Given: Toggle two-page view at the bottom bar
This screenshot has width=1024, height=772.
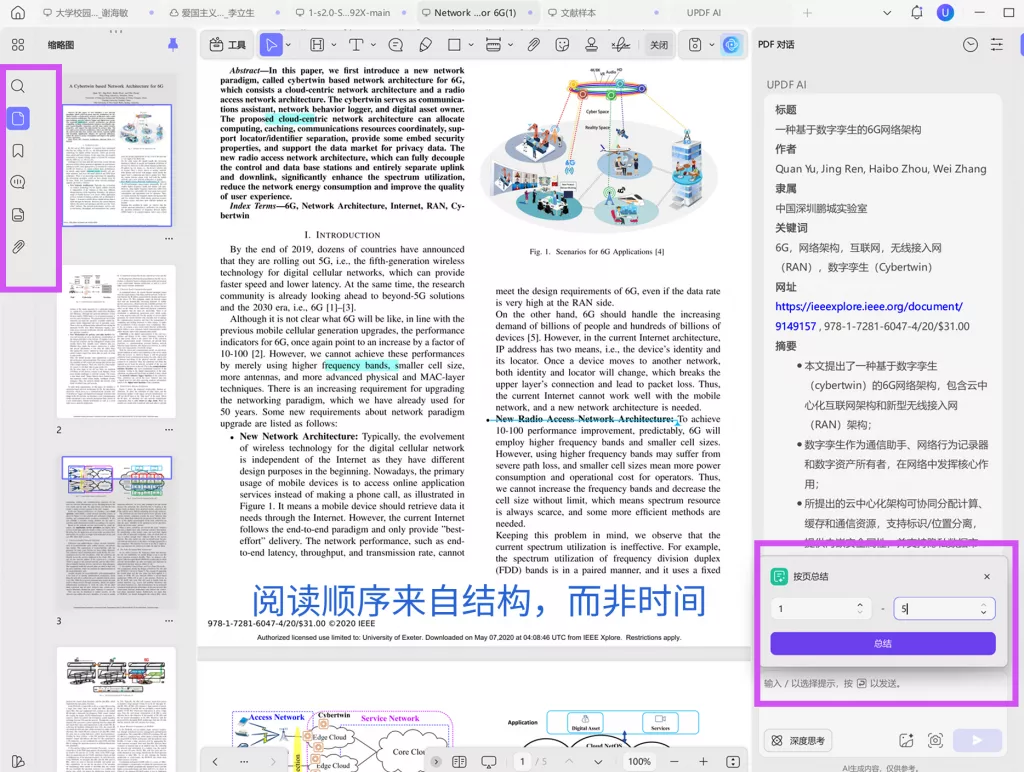Looking at the screenshot, I should (x=459, y=761).
